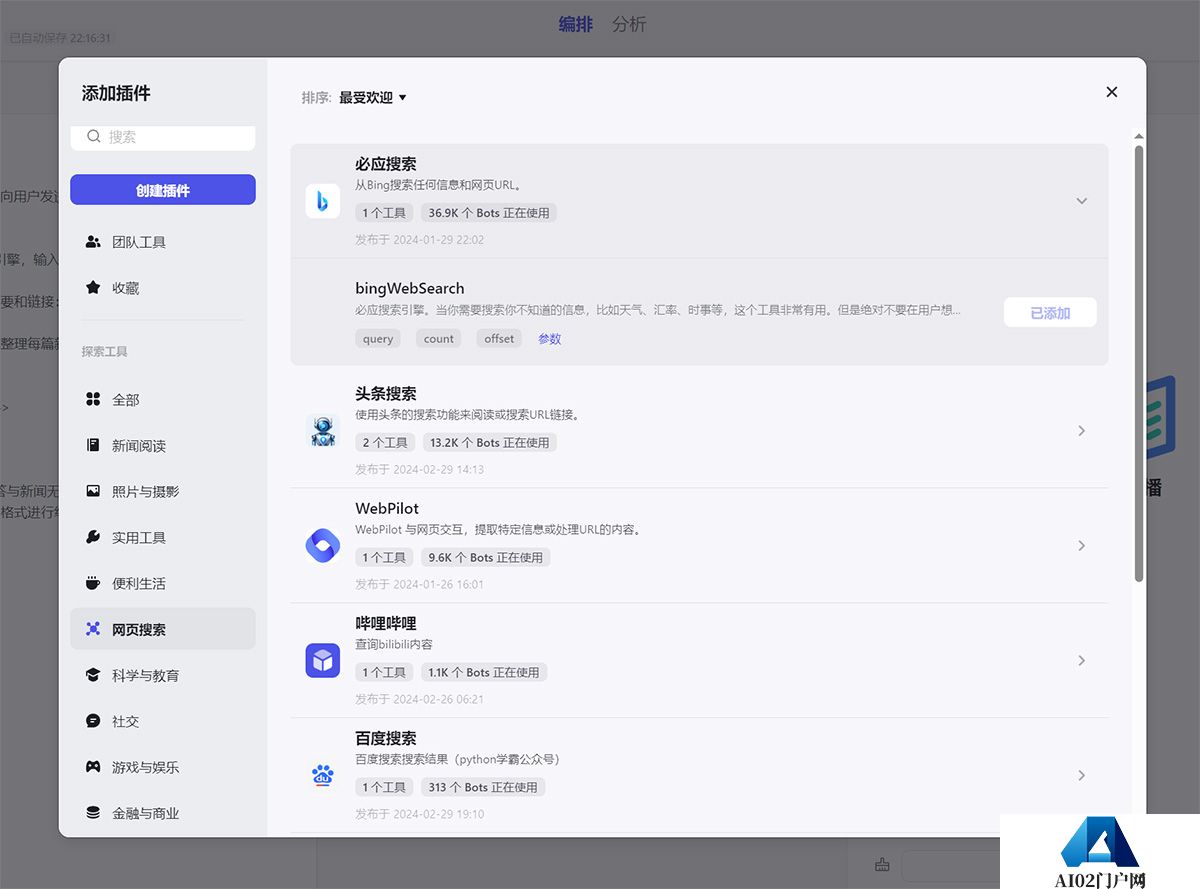Select the 全部 category
This screenshot has height=889, width=1200.
tap(163, 400)
